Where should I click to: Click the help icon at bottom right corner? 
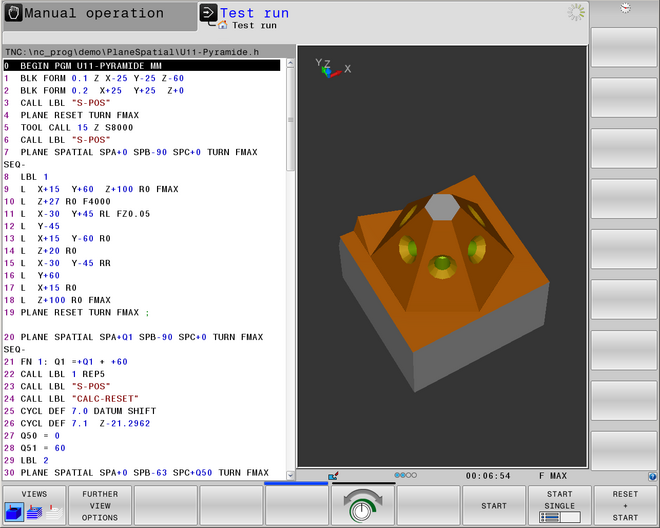653,475
